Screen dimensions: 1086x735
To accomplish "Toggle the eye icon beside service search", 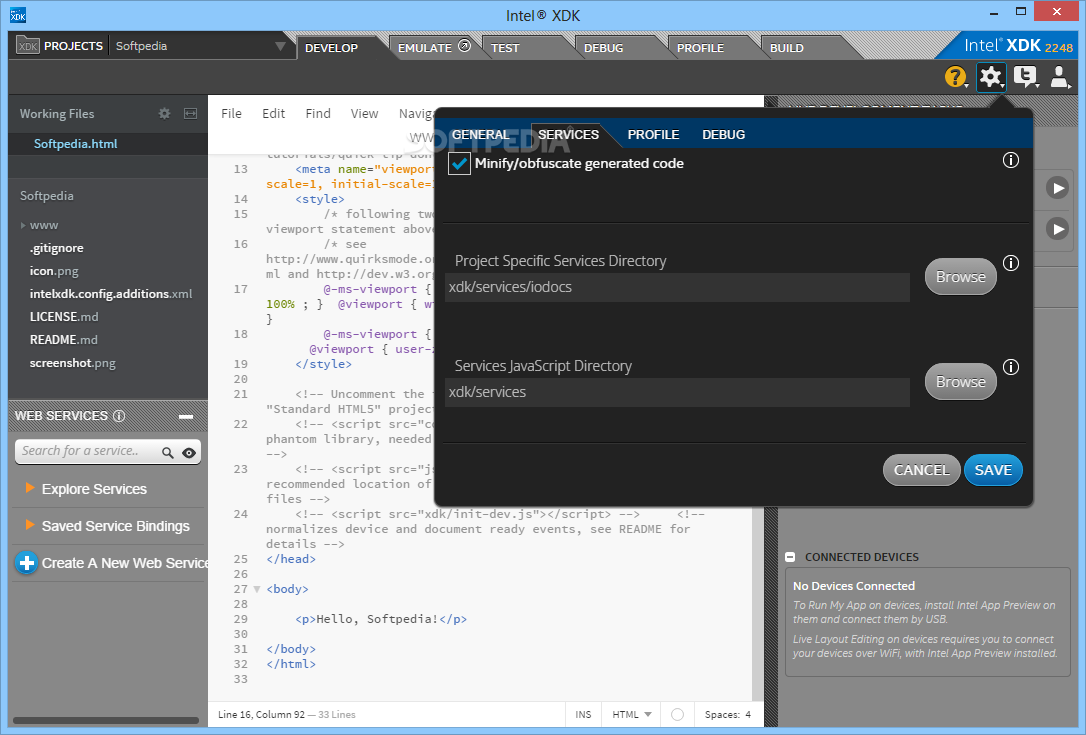I will [189, 452].
